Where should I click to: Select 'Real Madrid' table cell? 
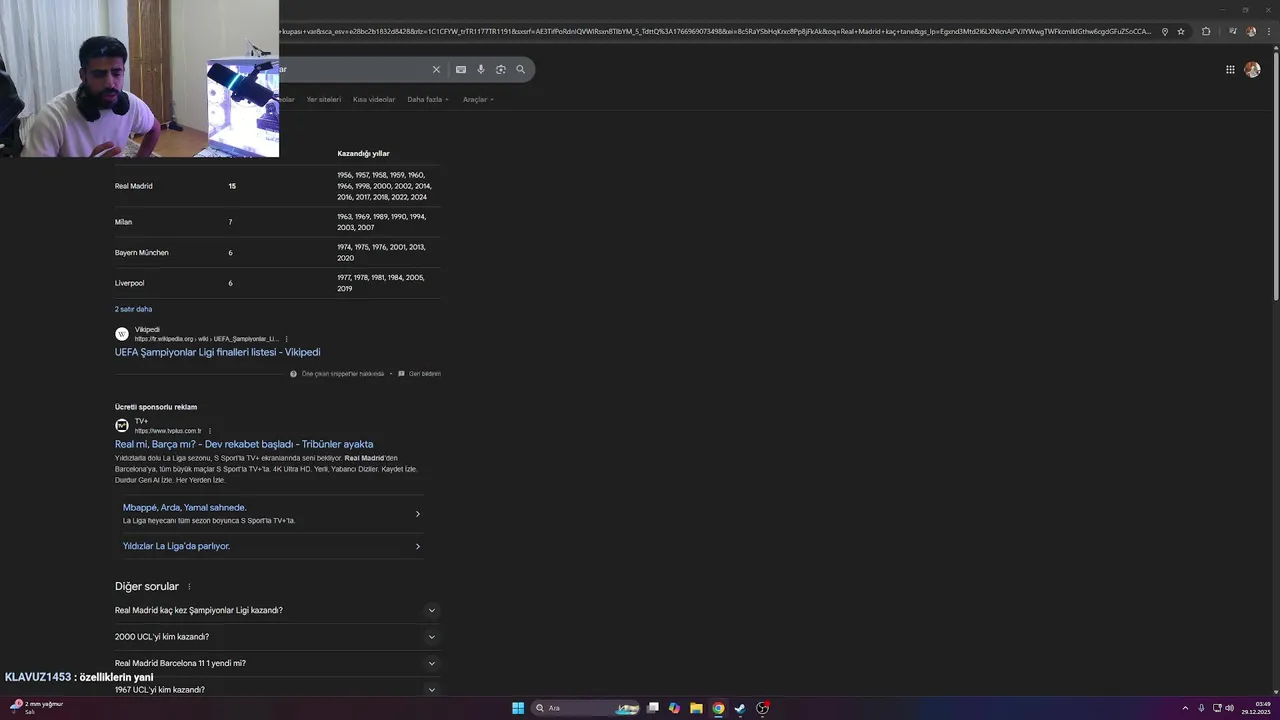133,186
